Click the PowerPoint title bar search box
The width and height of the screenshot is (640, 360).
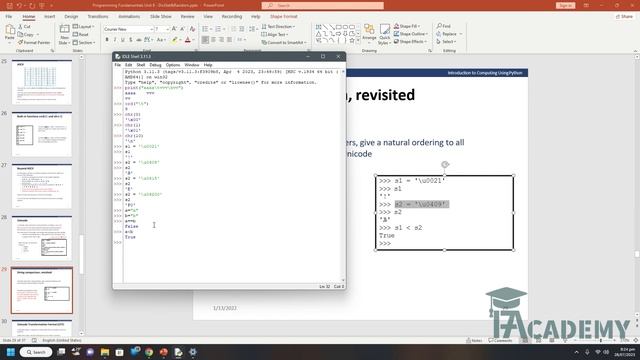322,5
